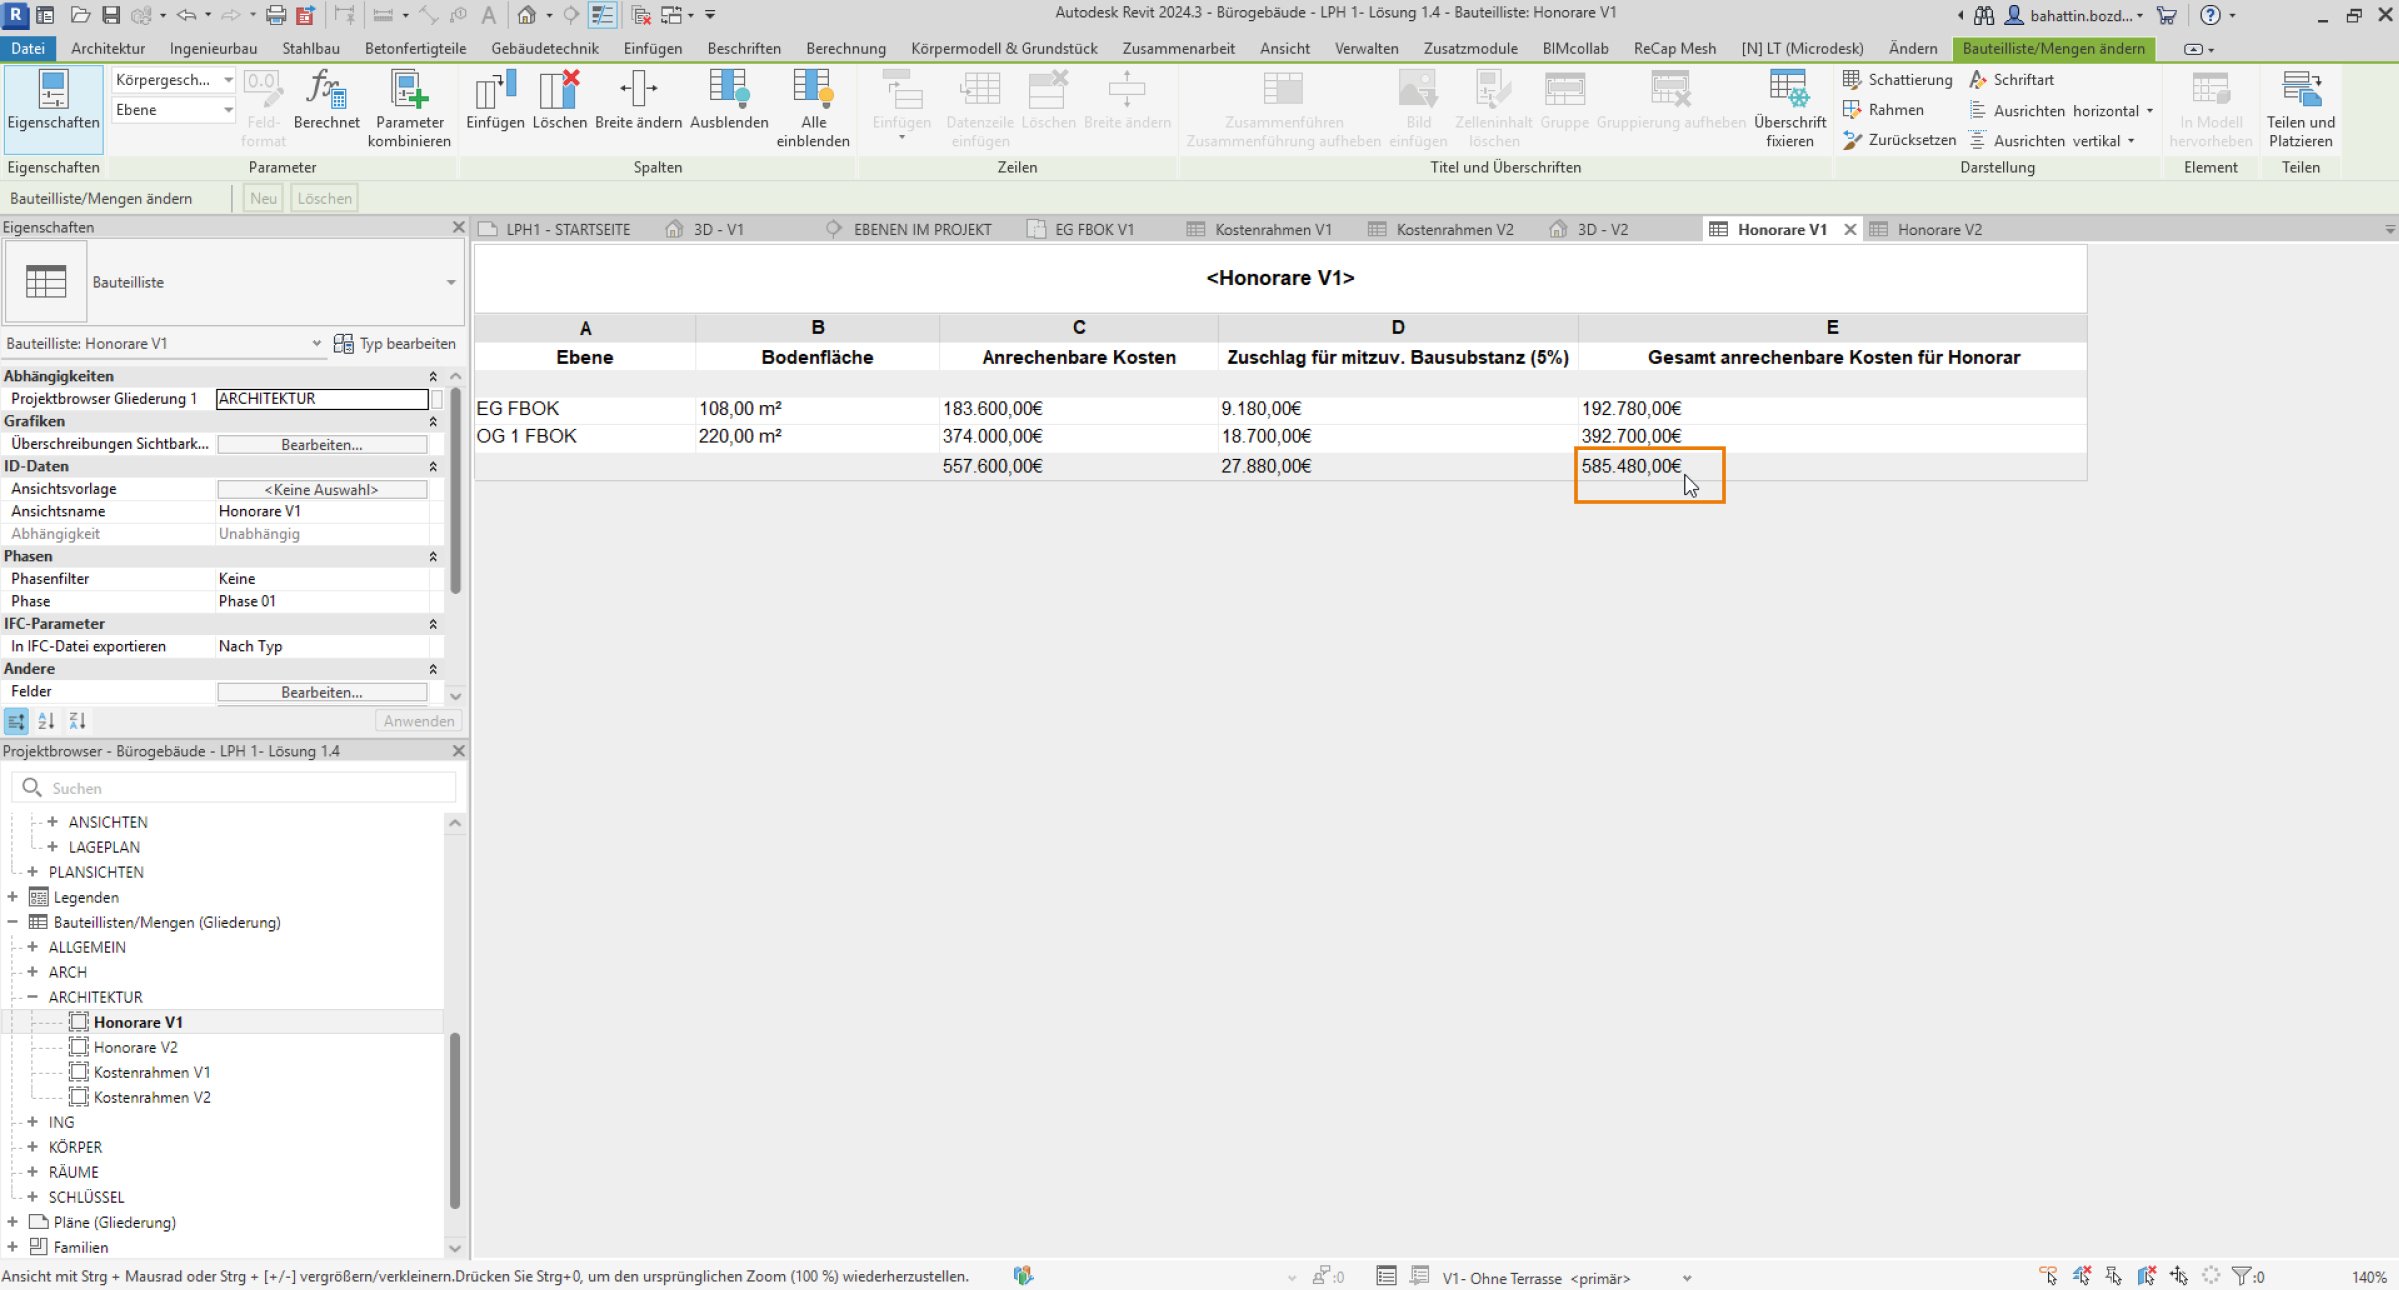Click Breite ändern in the Spalten group

pos(638,100)
